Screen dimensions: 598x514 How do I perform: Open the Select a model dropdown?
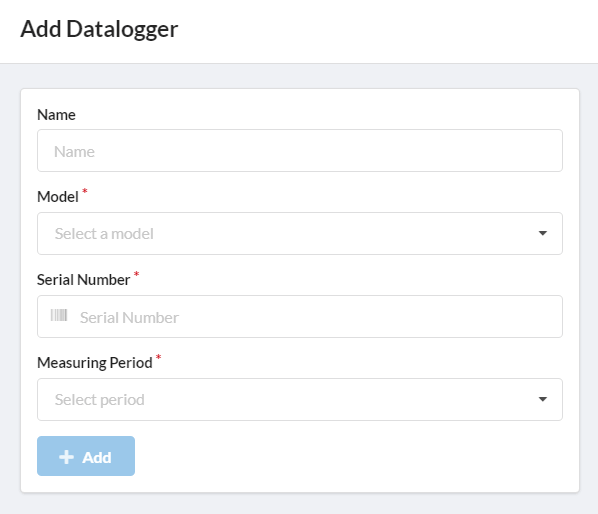[300, 233]
